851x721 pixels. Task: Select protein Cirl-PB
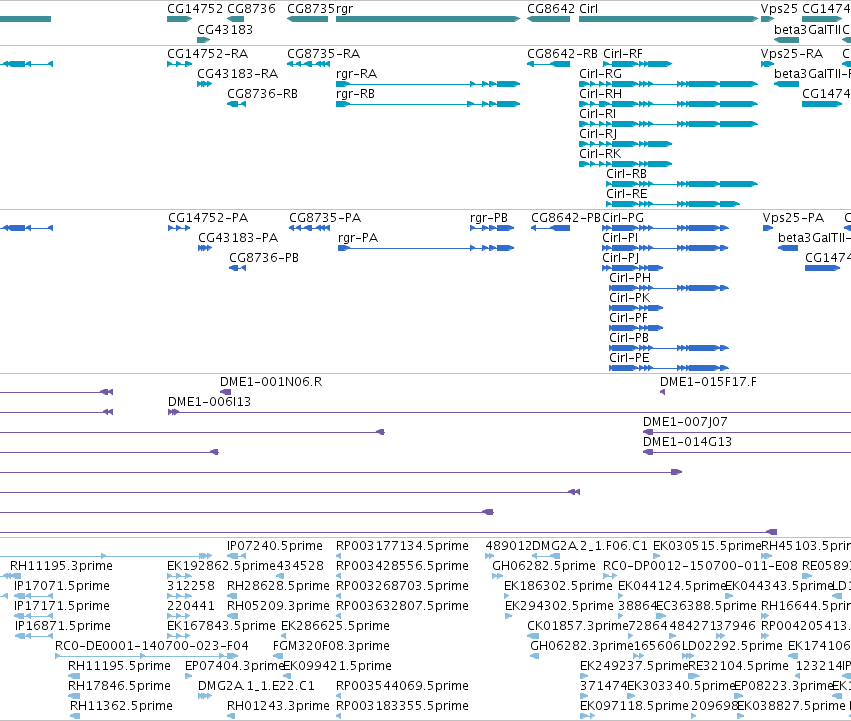click(669, 348)
